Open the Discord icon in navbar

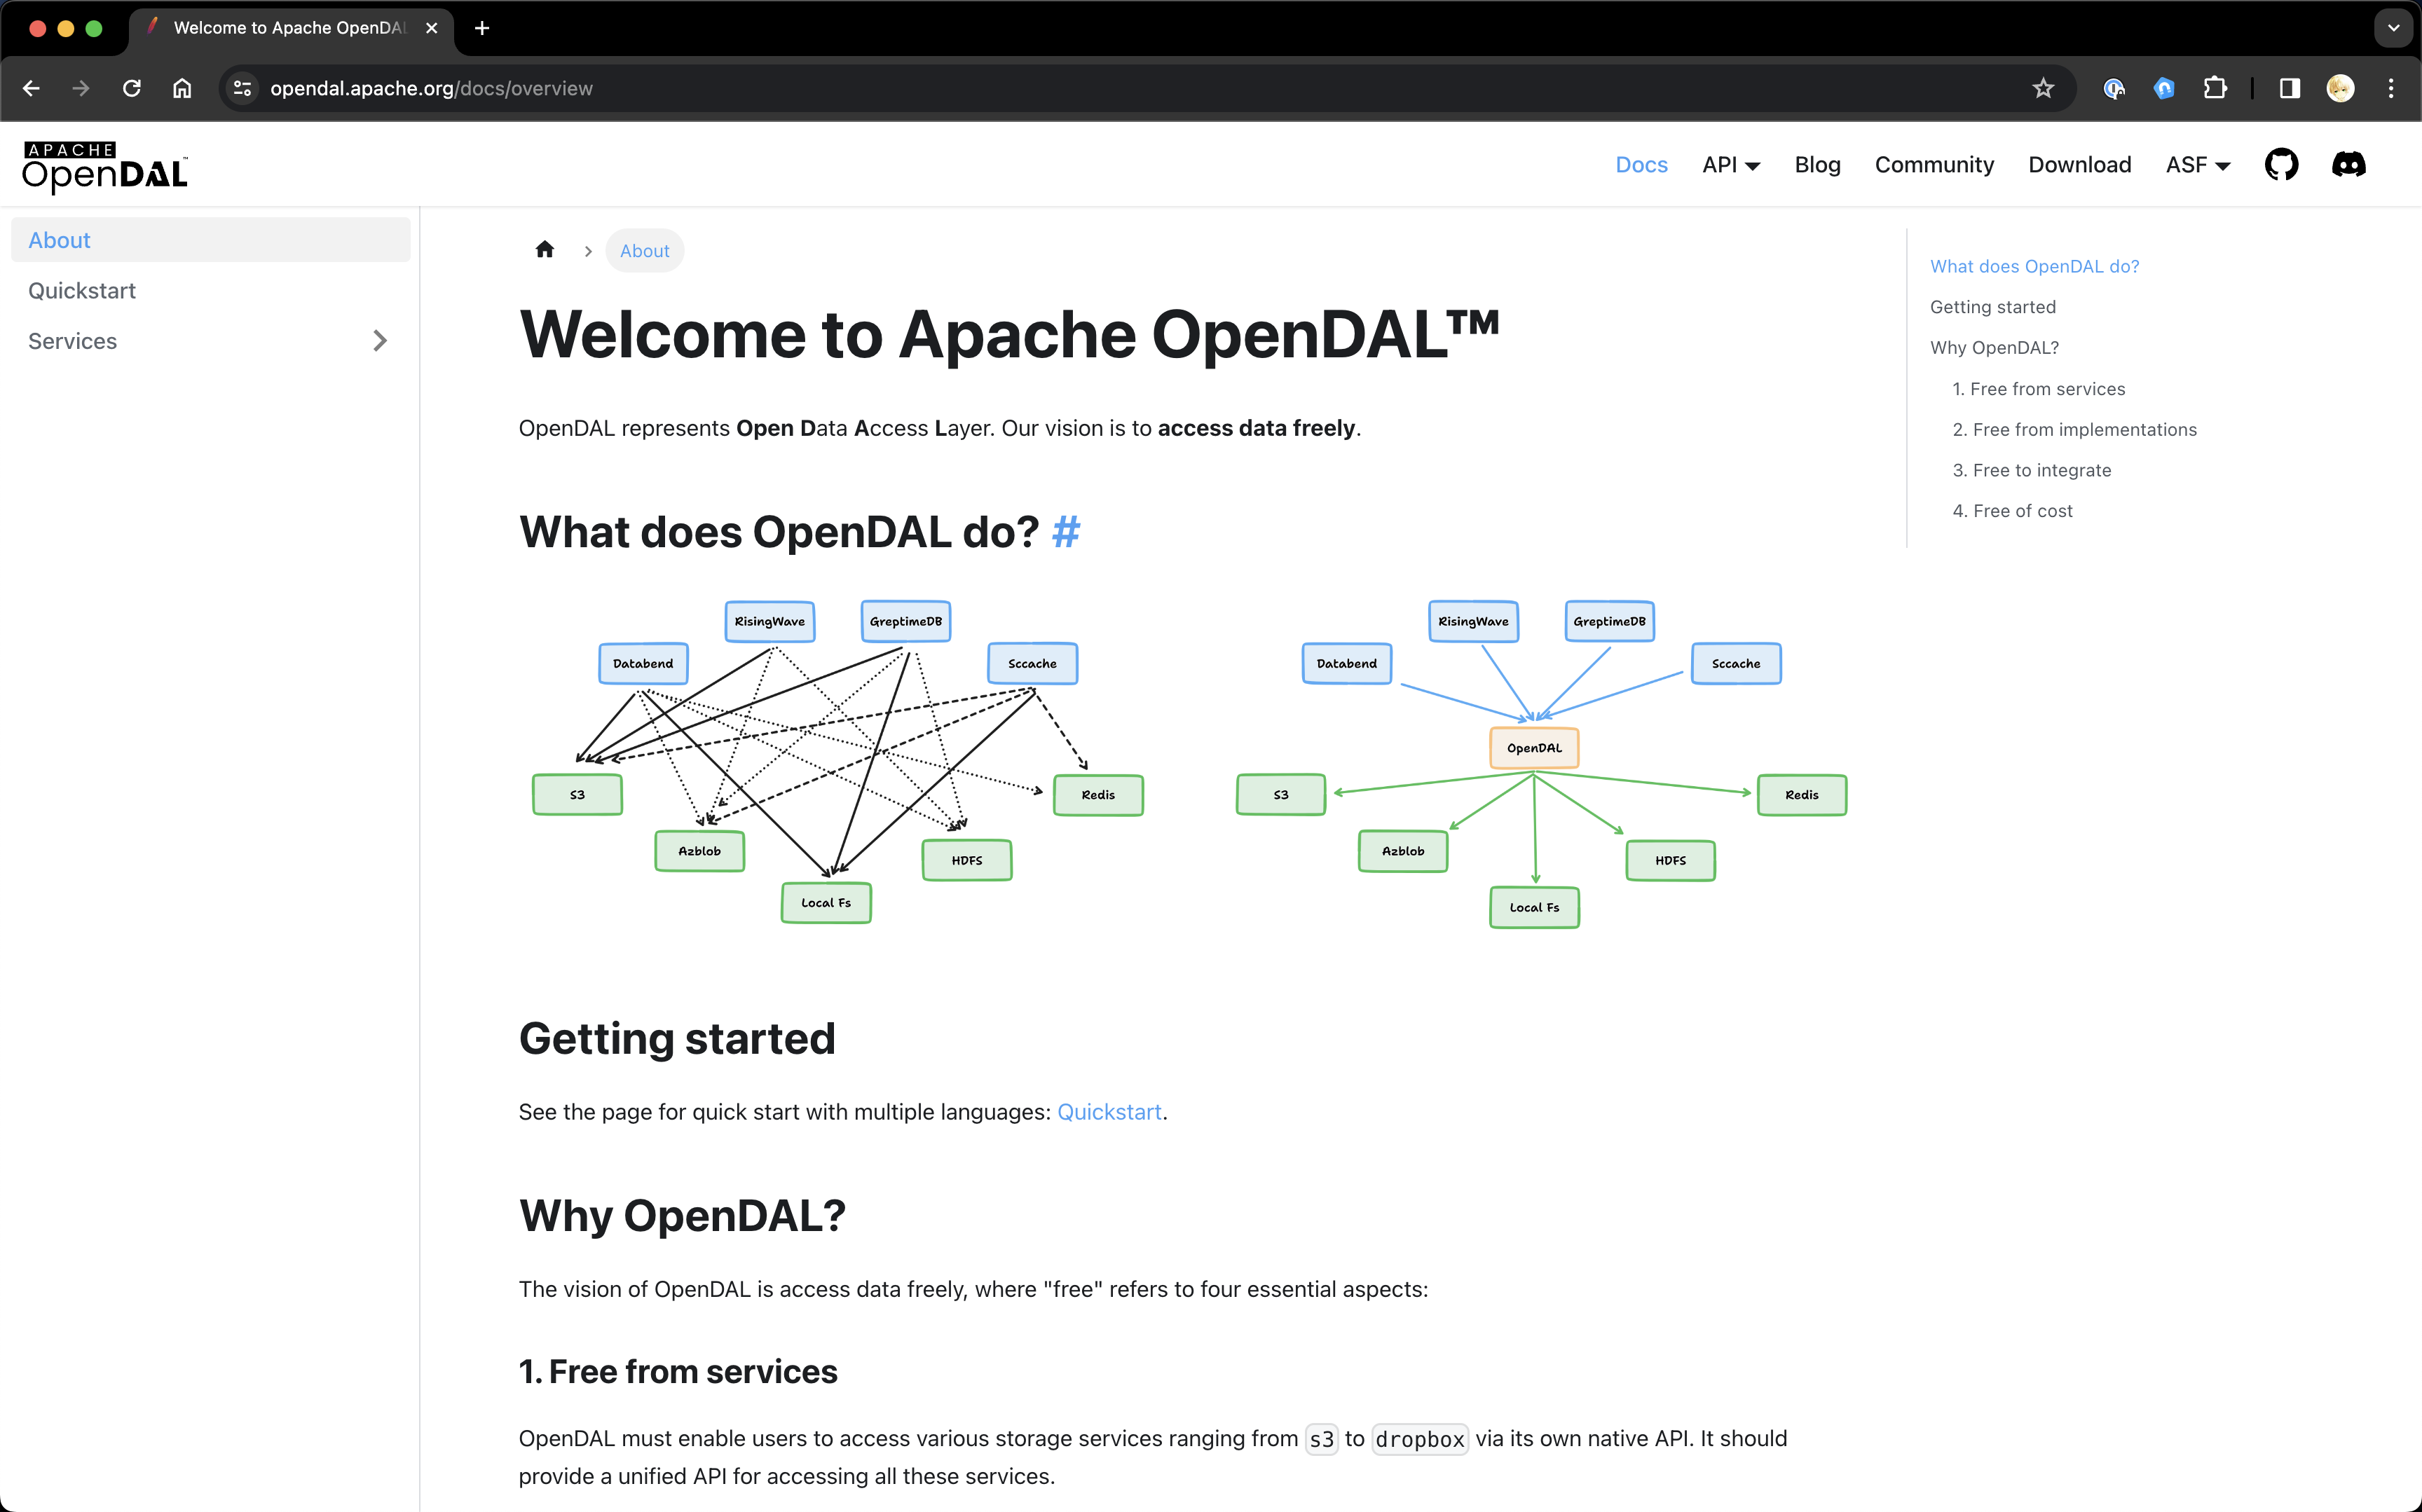tap(2348, 165)
